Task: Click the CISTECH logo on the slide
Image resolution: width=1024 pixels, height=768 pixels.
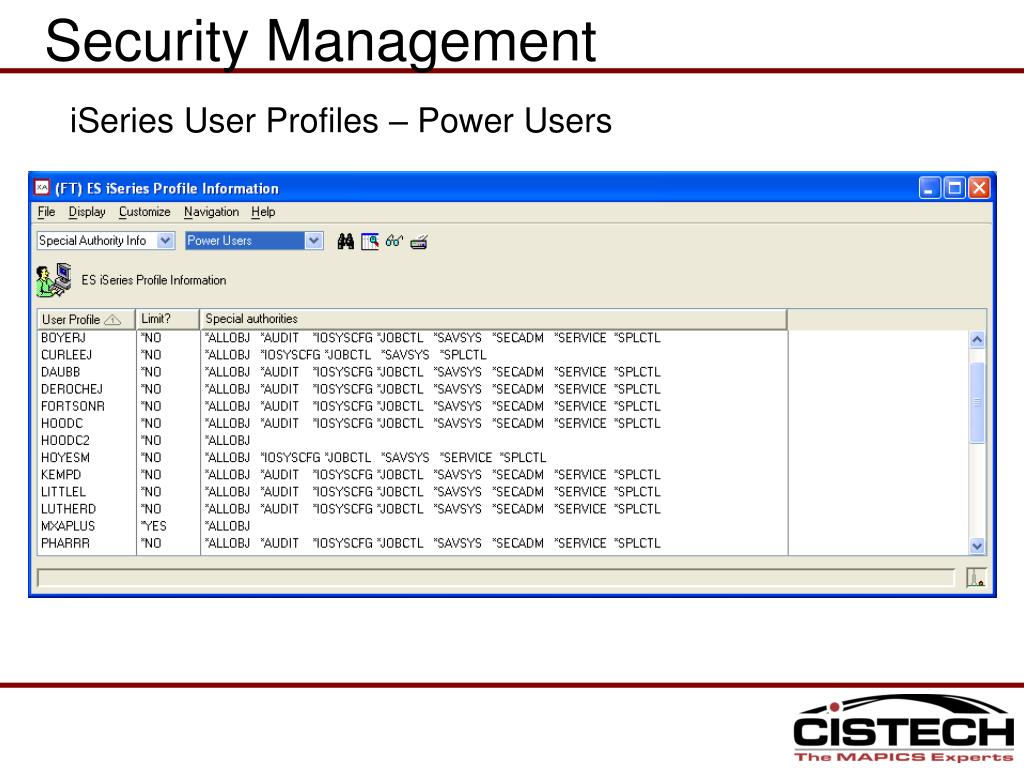Action: (904, 728)
